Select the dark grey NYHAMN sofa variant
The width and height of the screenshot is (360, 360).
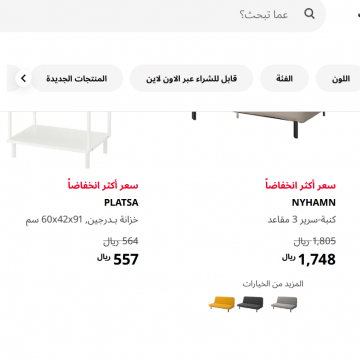(250, 304)
